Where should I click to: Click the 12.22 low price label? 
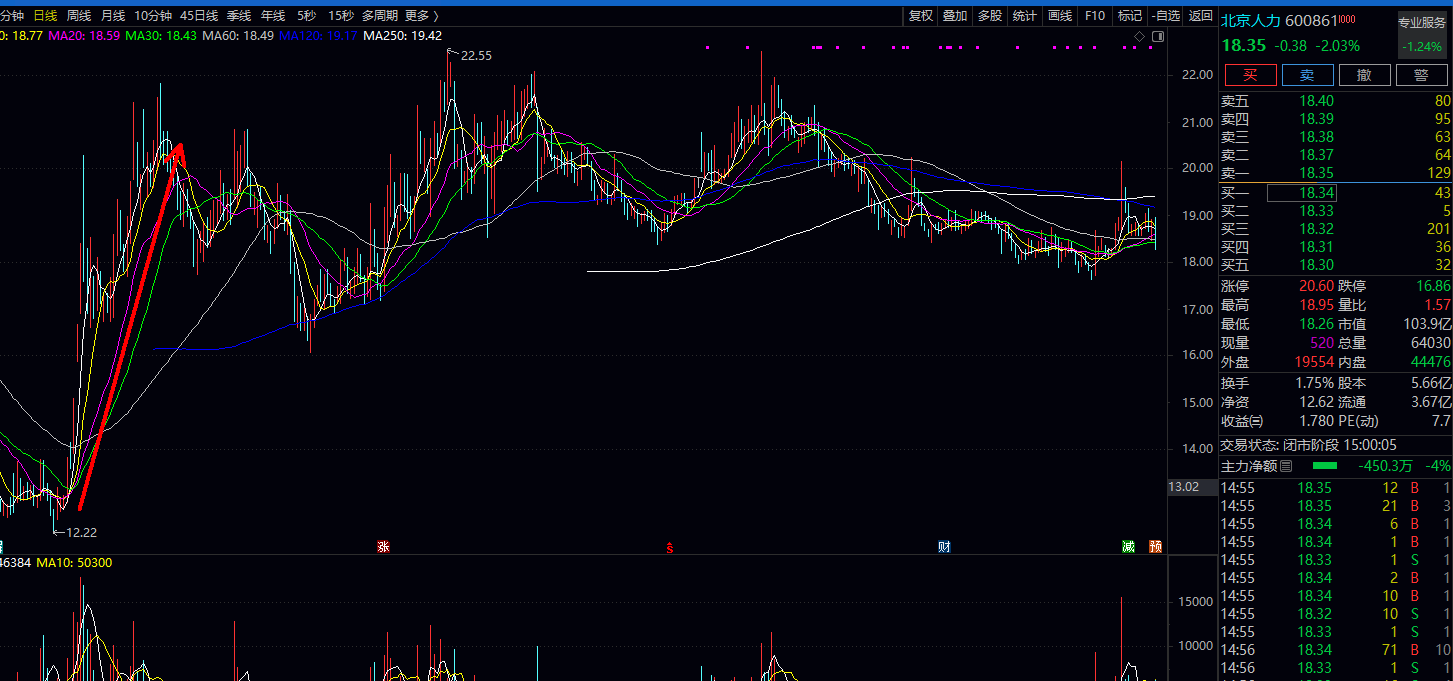point(81,532)
